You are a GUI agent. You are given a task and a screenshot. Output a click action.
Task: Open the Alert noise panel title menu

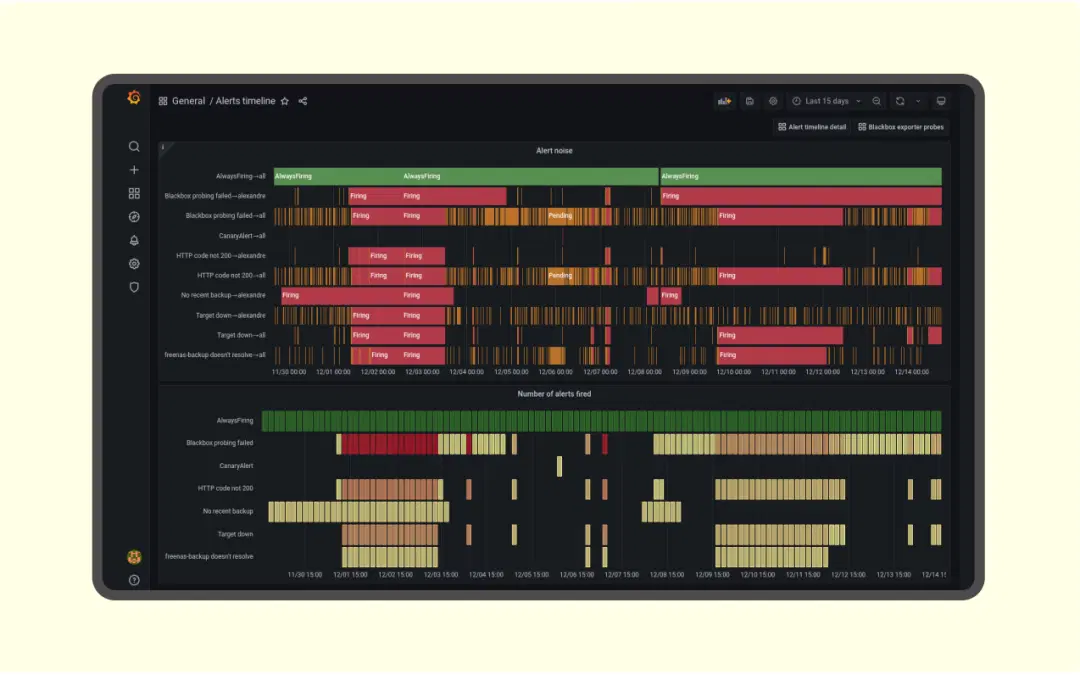pos(554,151)
